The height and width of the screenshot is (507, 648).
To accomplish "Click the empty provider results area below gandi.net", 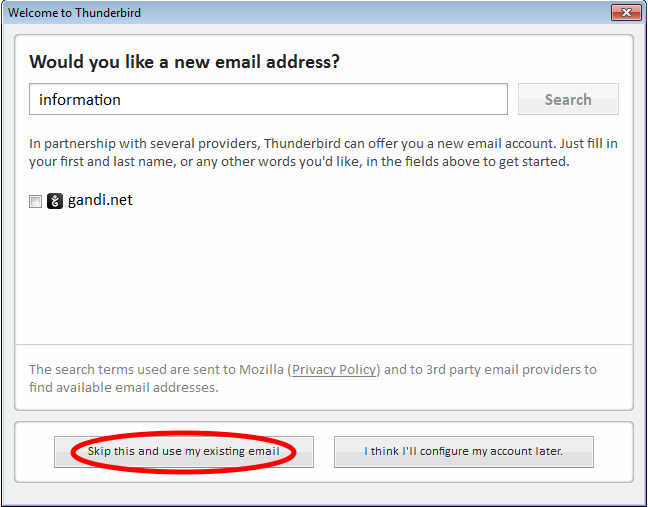I will pyautogui.click(x=324, y=277).
